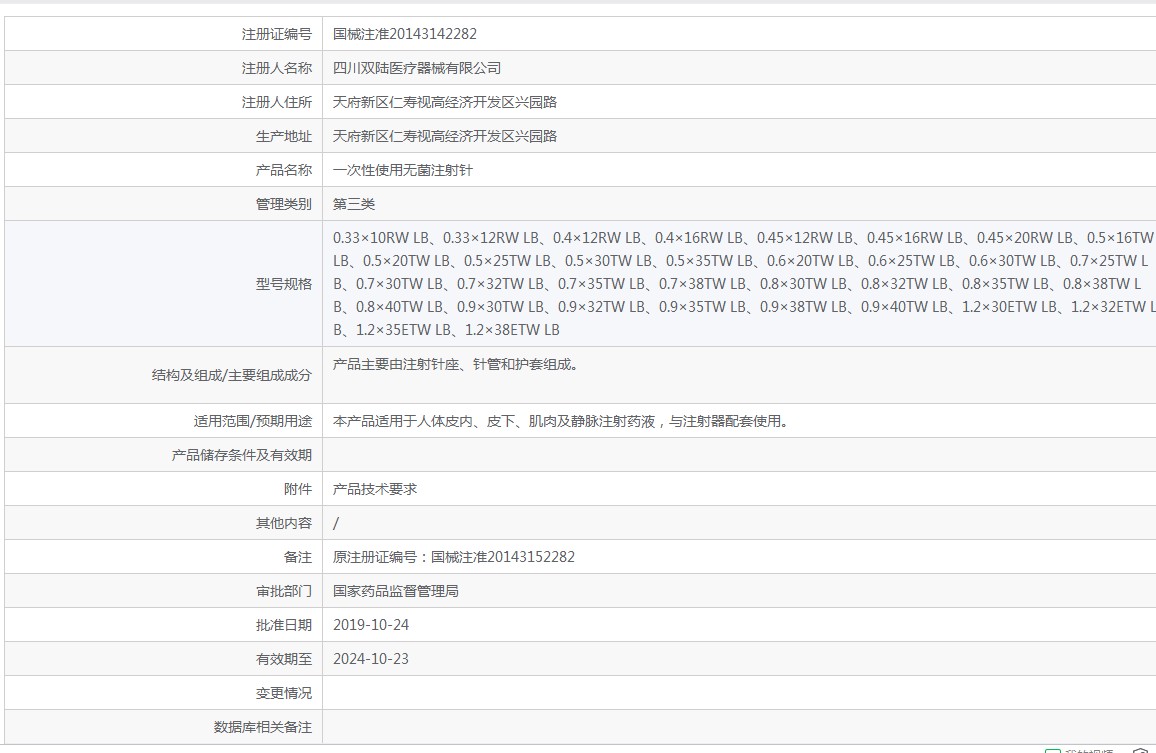
Task: Click the approval date 2019-10-24
Action: (371, 625)
